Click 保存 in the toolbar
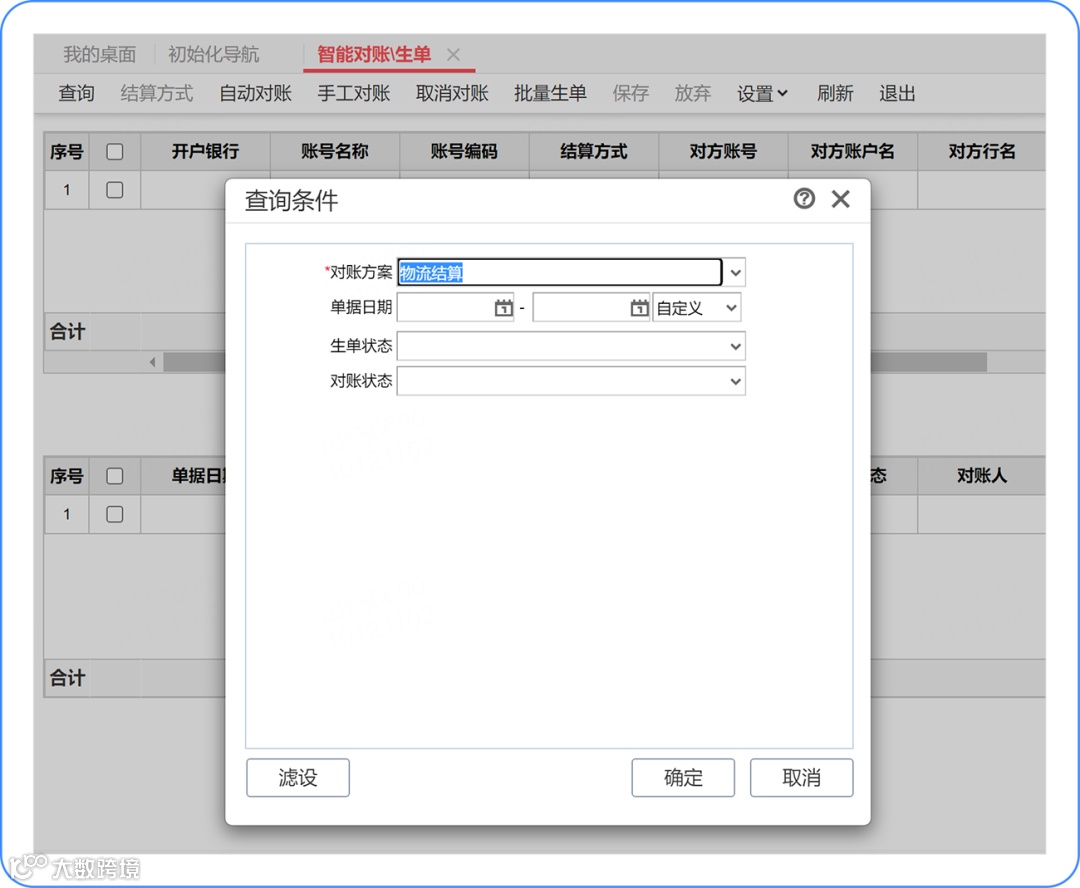Viewport: 1080px width, 888px height. pyautogui.click(x=631, y=94)
